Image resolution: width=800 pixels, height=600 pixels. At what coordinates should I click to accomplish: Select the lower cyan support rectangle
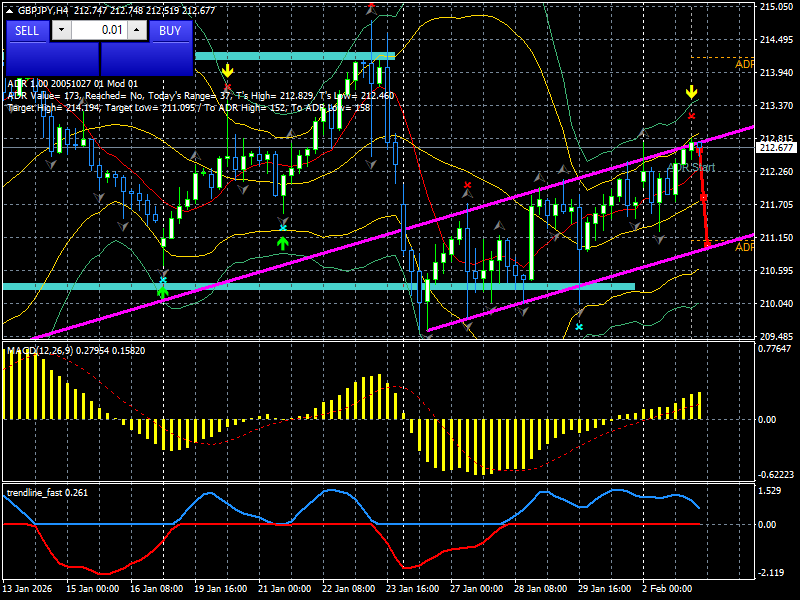(318, 287)
